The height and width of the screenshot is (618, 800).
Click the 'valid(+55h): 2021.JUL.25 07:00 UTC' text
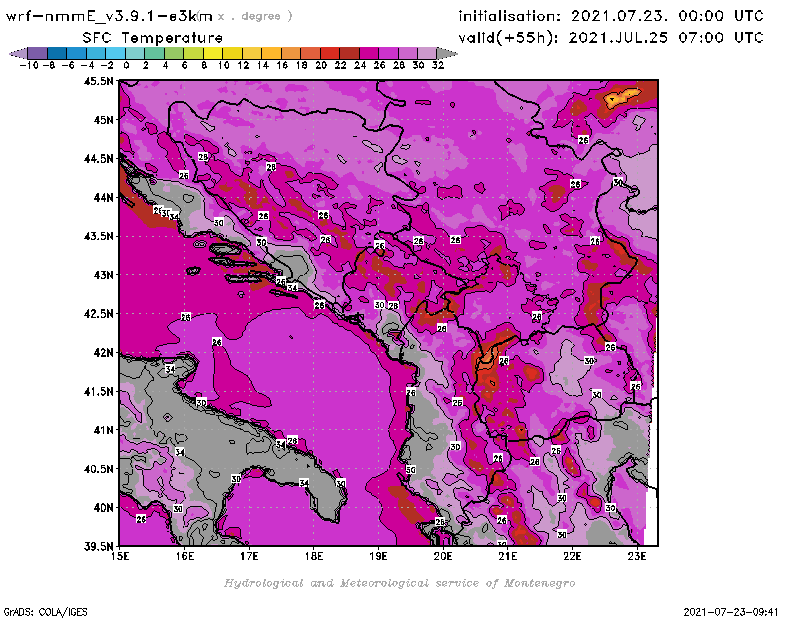[x=611, y=38]
